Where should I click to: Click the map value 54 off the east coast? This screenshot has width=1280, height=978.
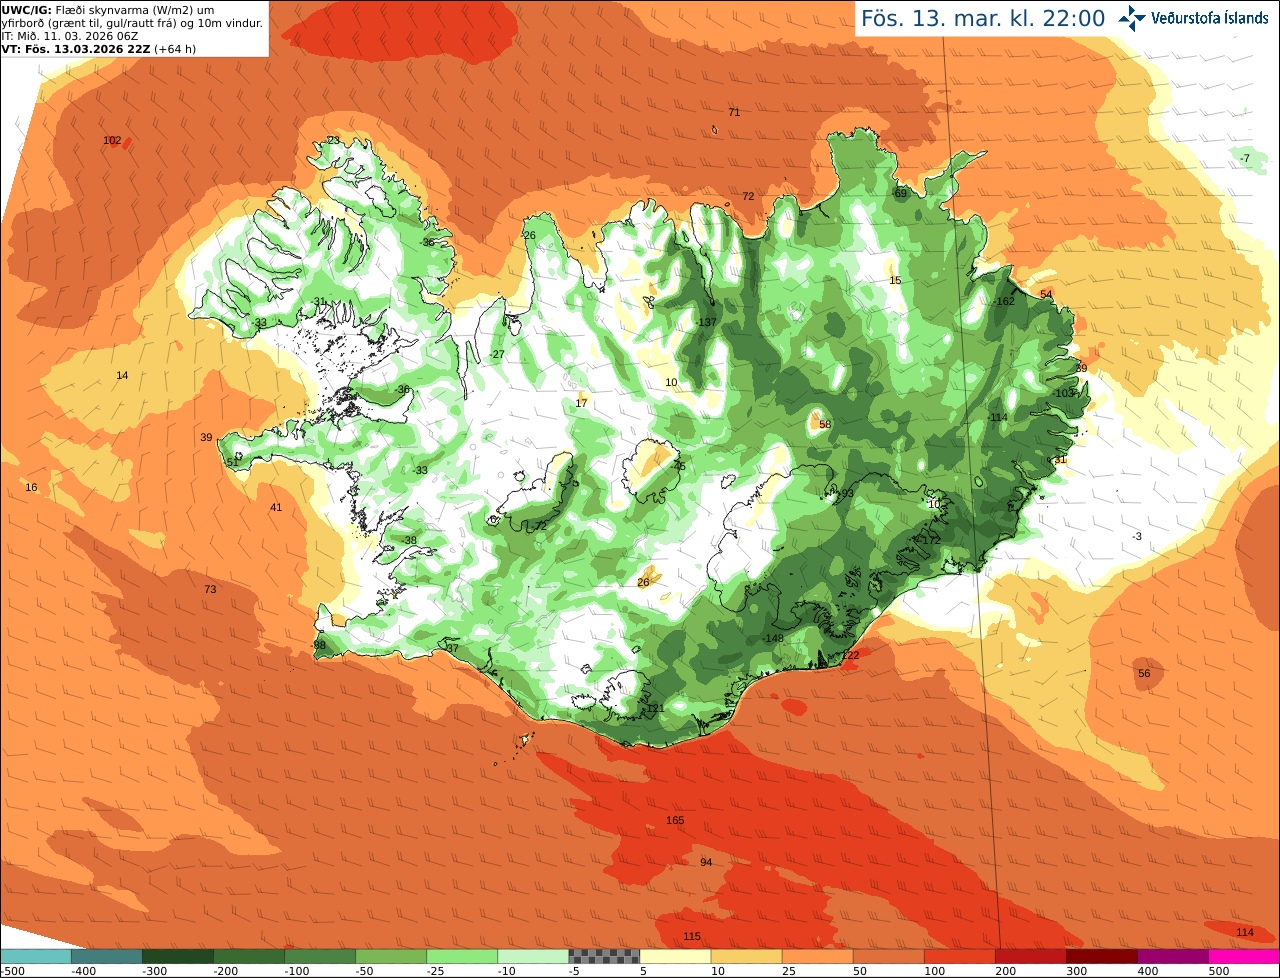[x=1046, y=295]
